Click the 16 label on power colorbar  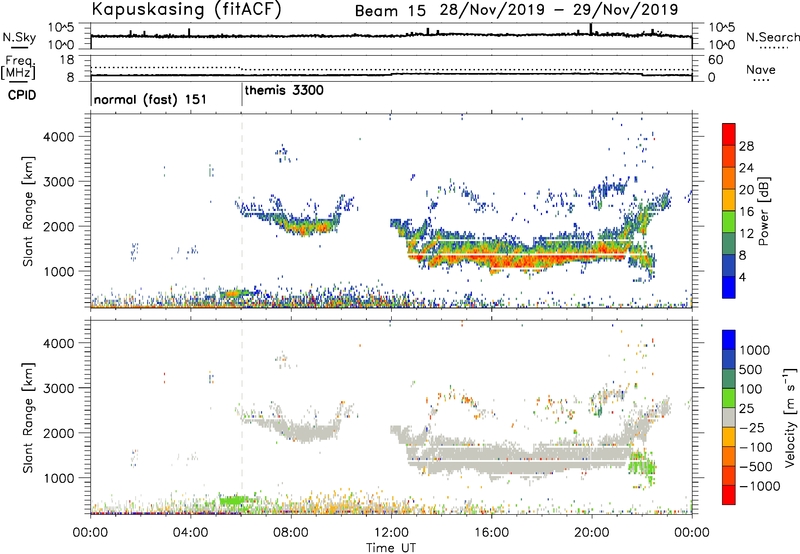coord(746,212)
